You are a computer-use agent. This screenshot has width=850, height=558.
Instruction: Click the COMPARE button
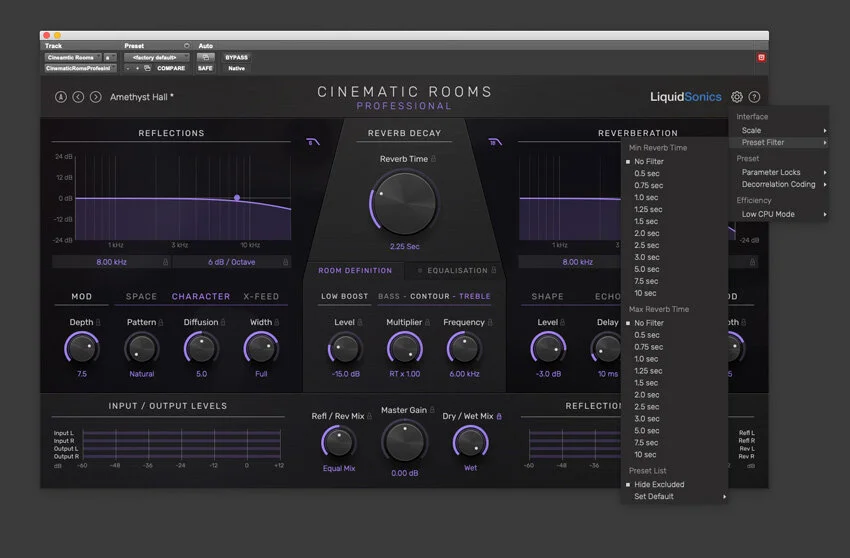pos(171,68)
